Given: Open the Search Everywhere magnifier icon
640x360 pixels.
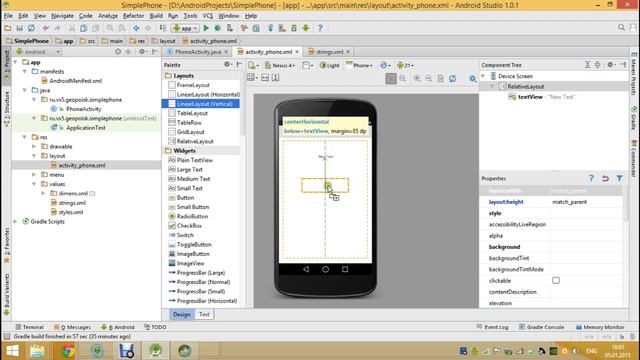Looking at the screenshot, I should [621, 27].
